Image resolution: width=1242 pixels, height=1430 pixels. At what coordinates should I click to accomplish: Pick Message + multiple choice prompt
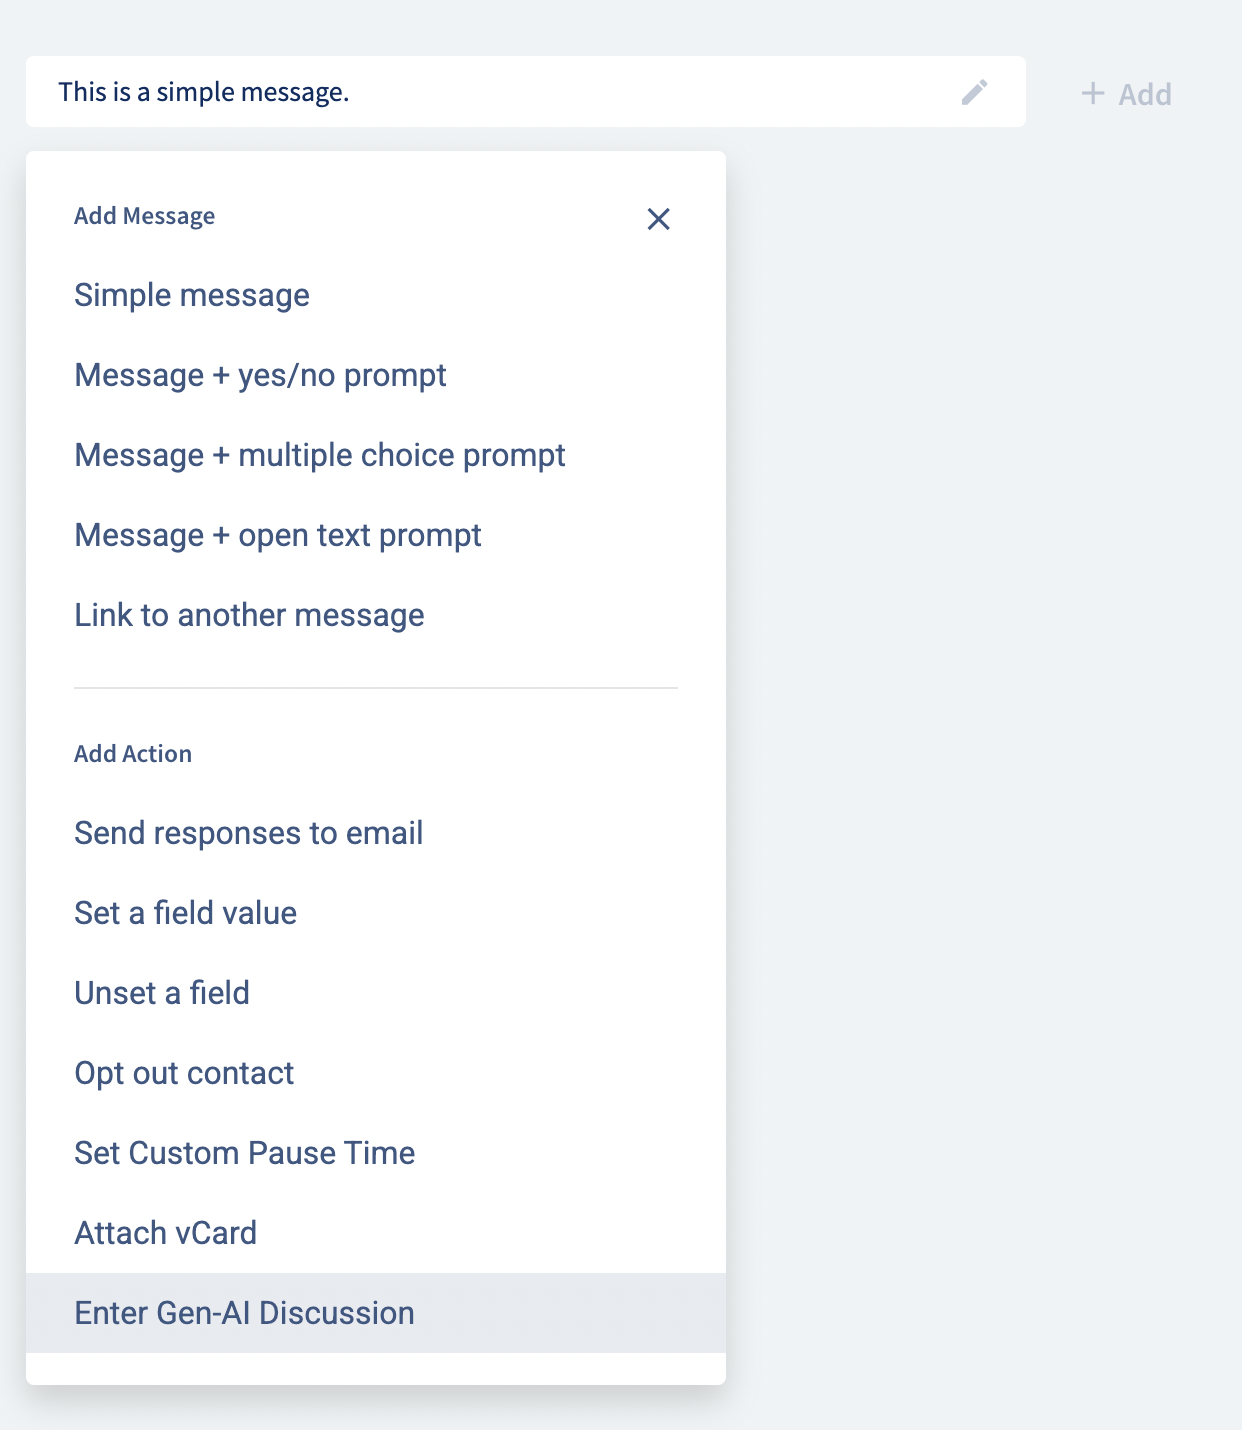pyautogui.click(x=320, y=456)
